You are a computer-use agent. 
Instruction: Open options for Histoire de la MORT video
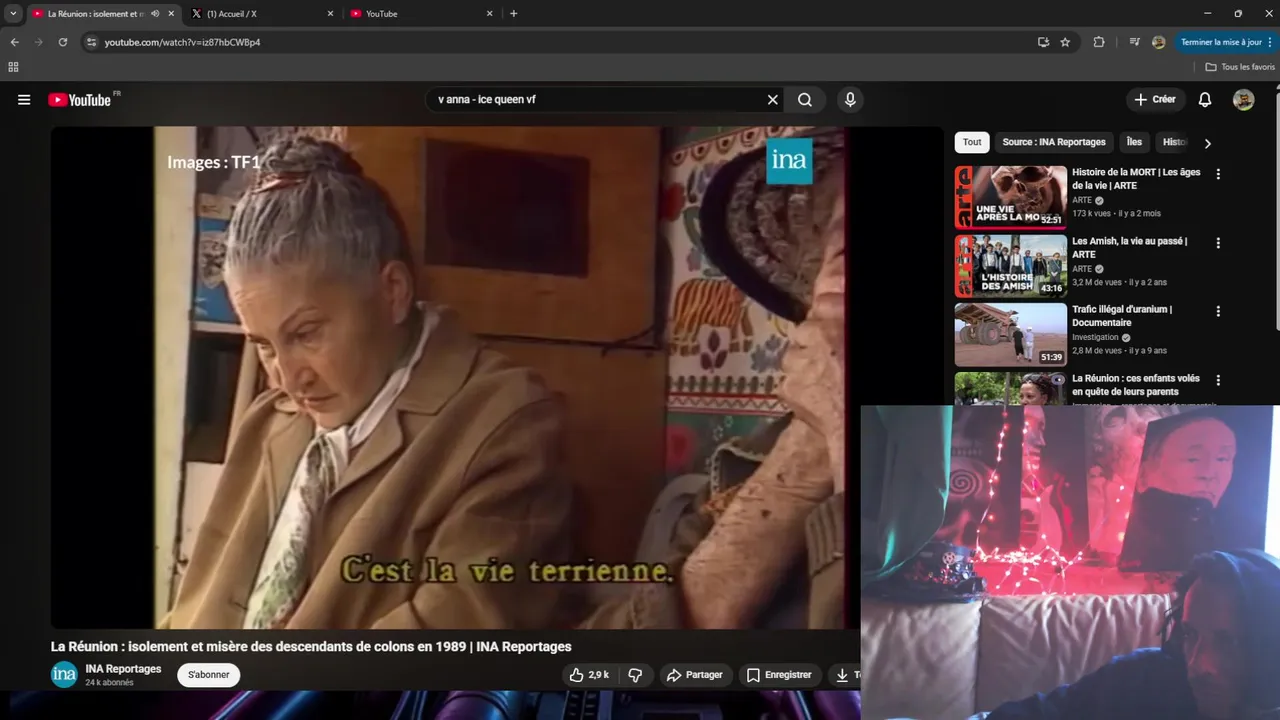(1218, 174)
